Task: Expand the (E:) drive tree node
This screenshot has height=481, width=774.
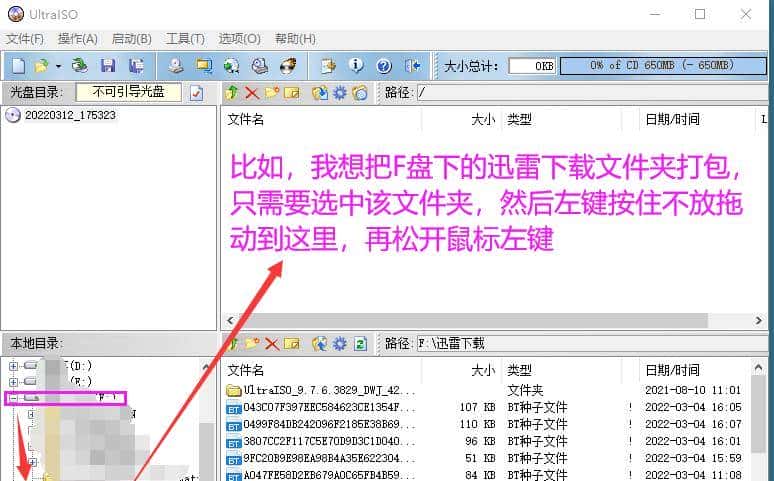Action: click(x=13, y=382)
